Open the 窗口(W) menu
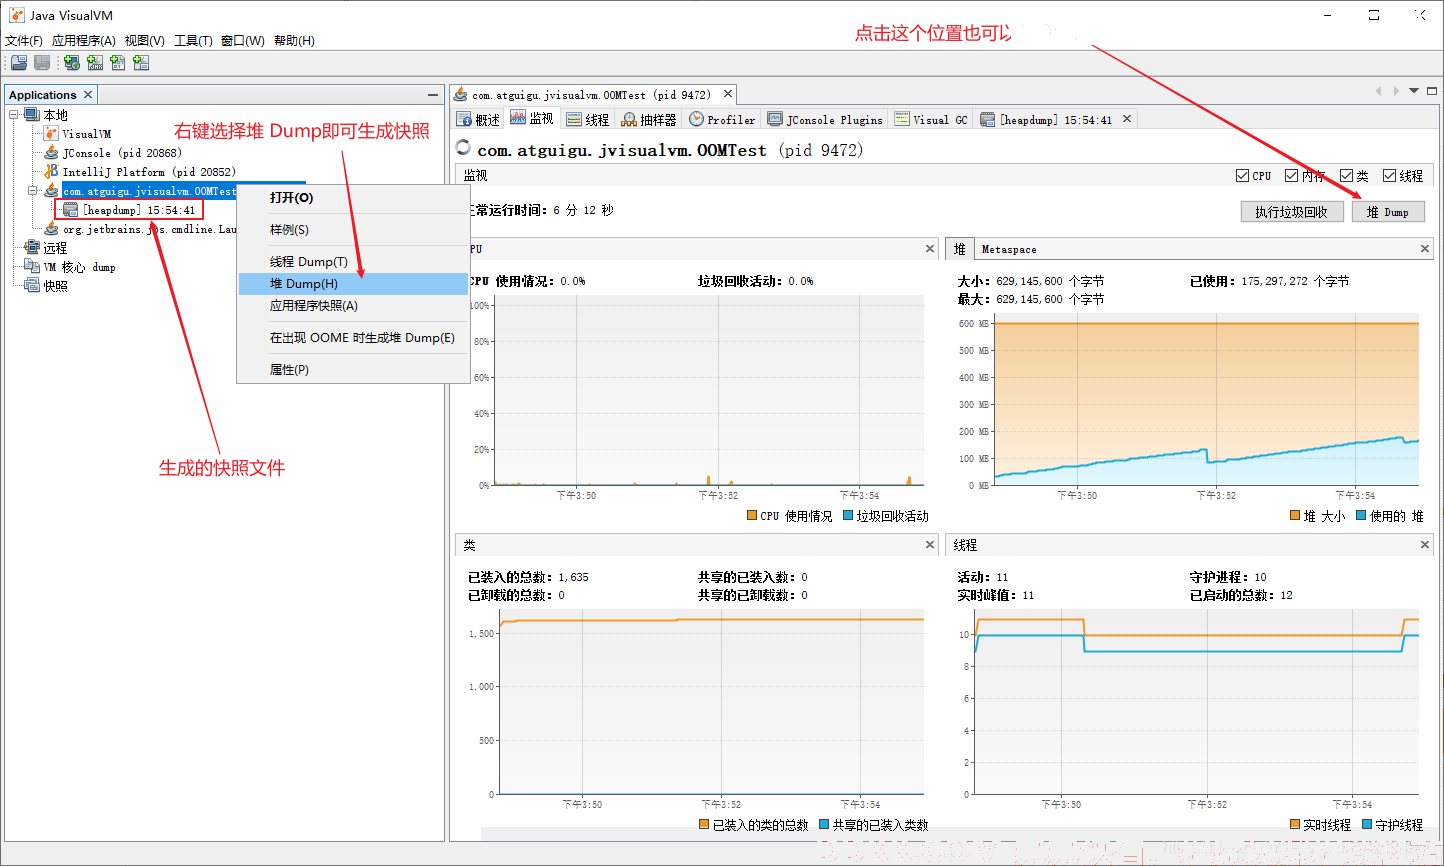This screenshot has width=1444, height=866. 243,41
